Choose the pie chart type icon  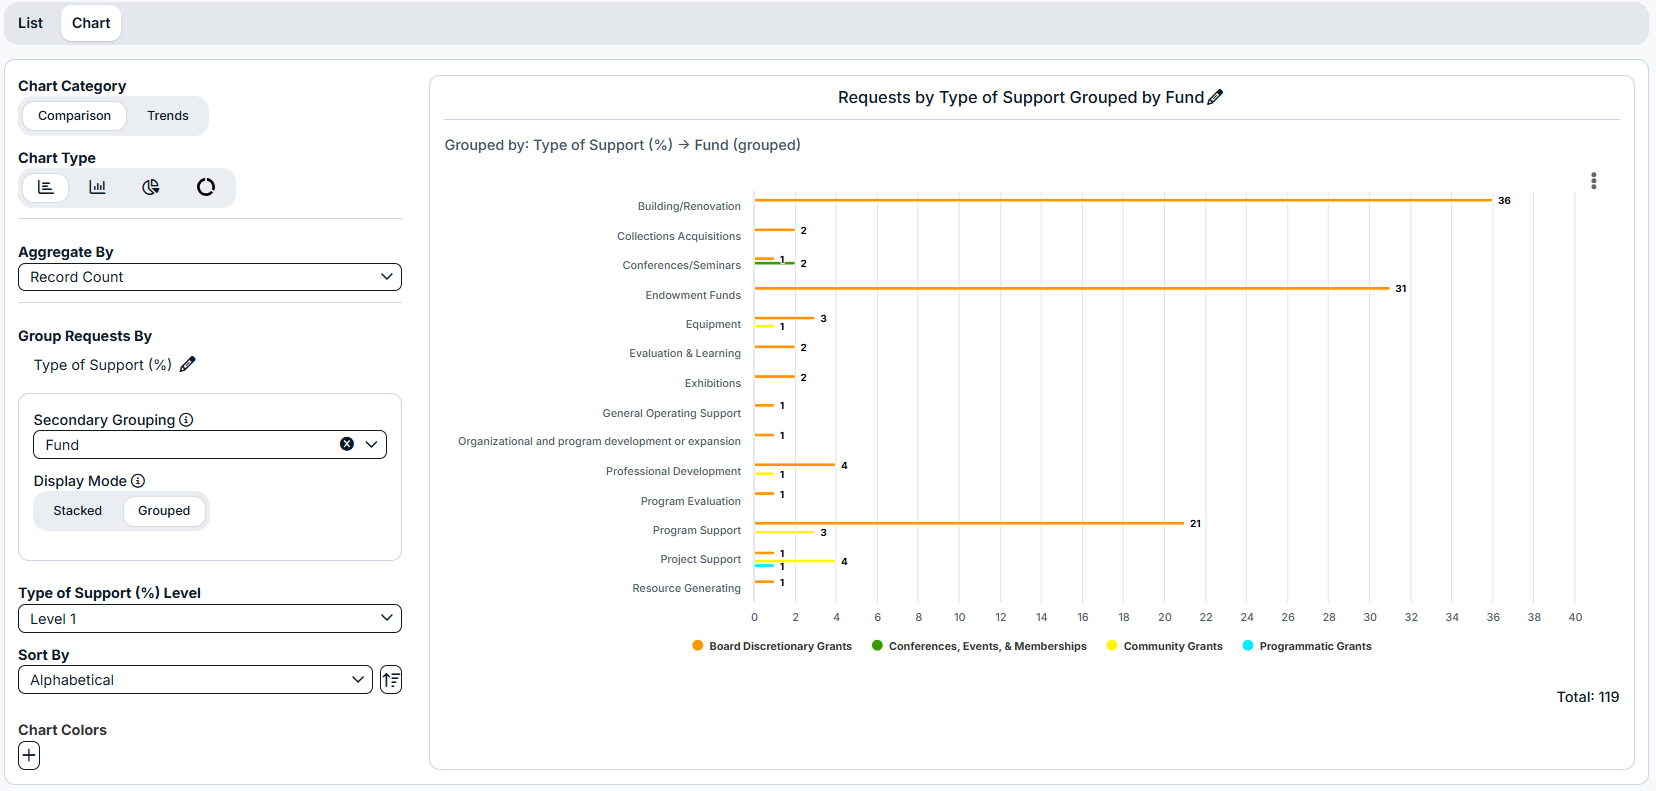click(151, 187)
